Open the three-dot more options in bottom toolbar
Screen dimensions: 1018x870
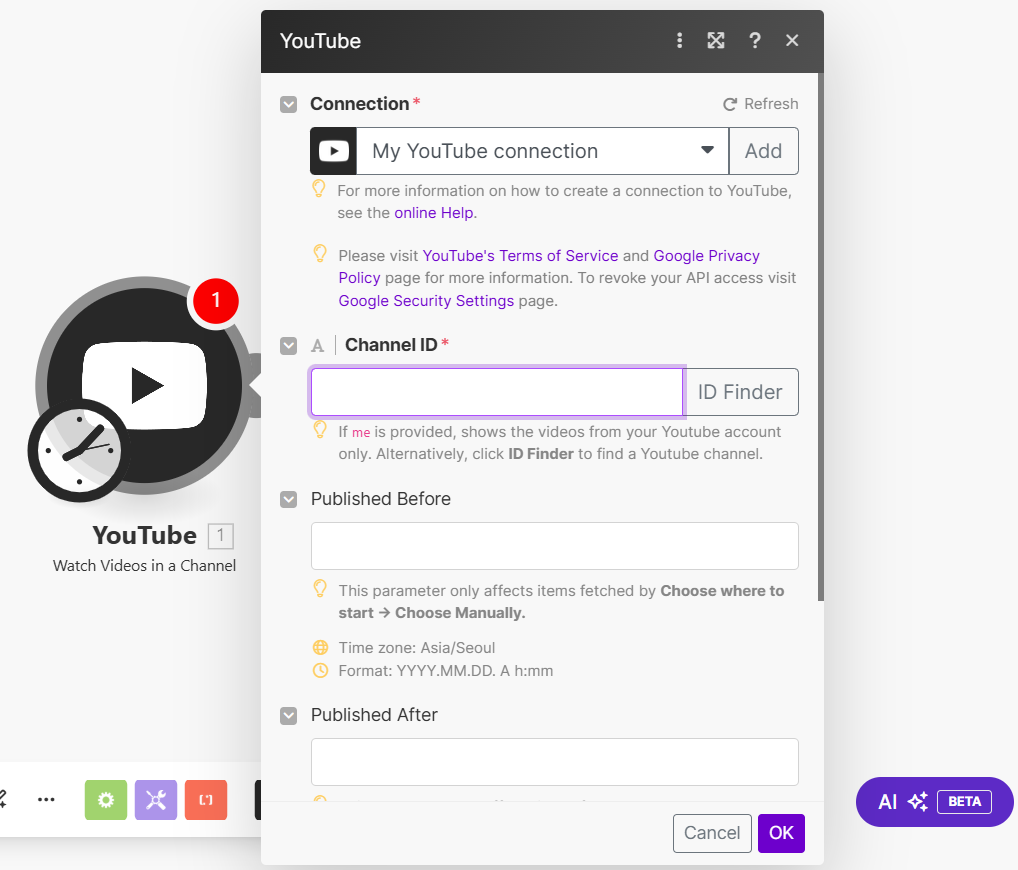(46, 800)
